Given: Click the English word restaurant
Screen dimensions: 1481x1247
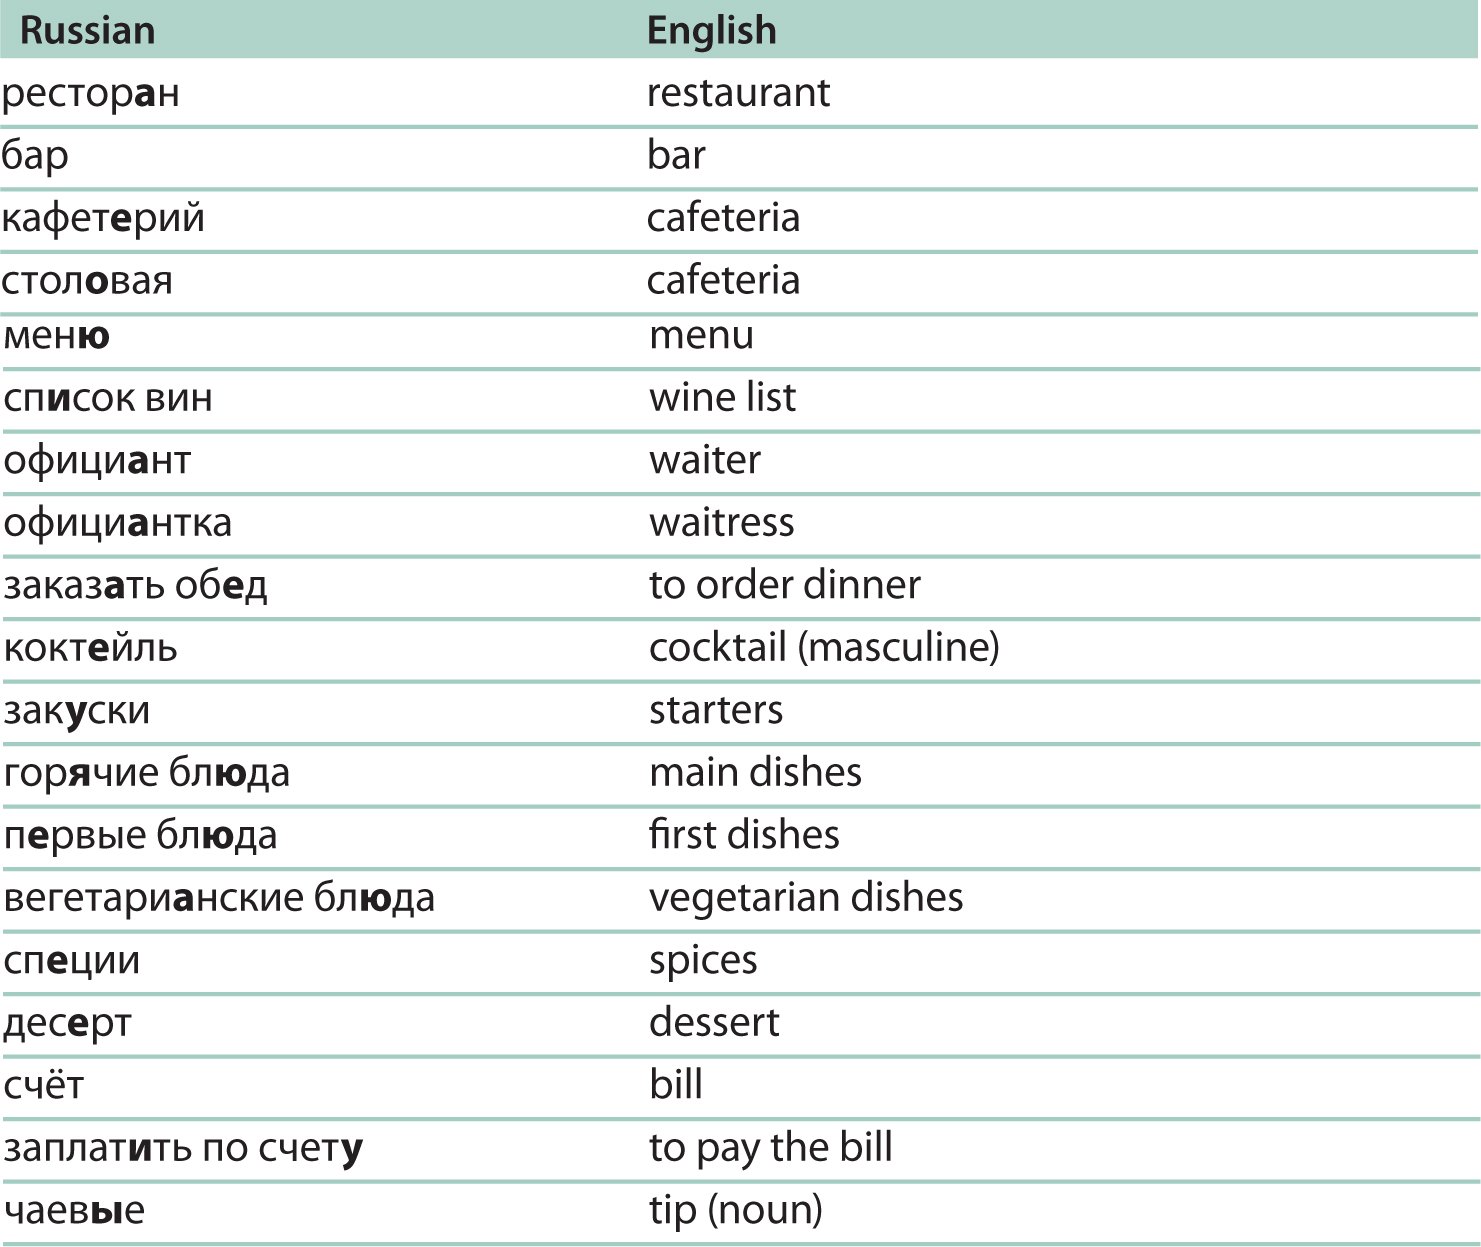Looking at the screenshot, I should 738,93.
